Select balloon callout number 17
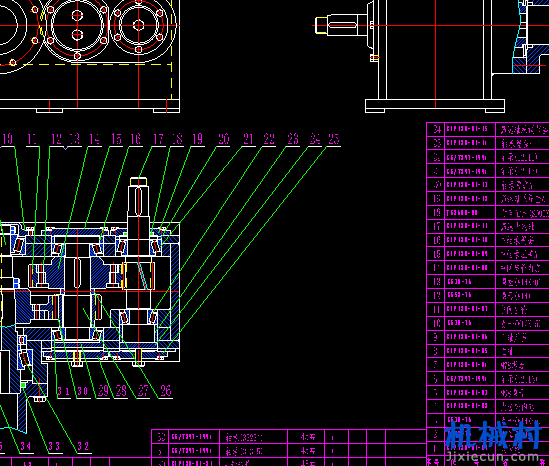Screen dimensions: 549x466 [x=159, y=139]
